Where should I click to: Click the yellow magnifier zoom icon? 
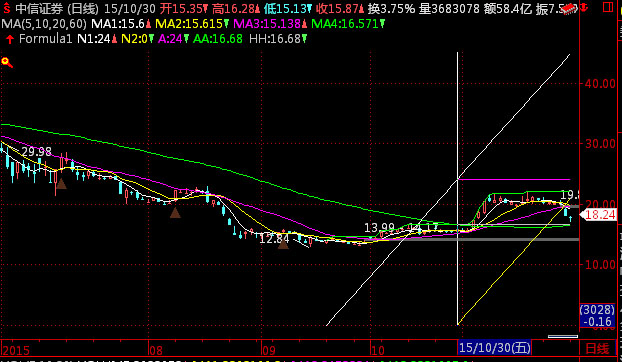7,63
